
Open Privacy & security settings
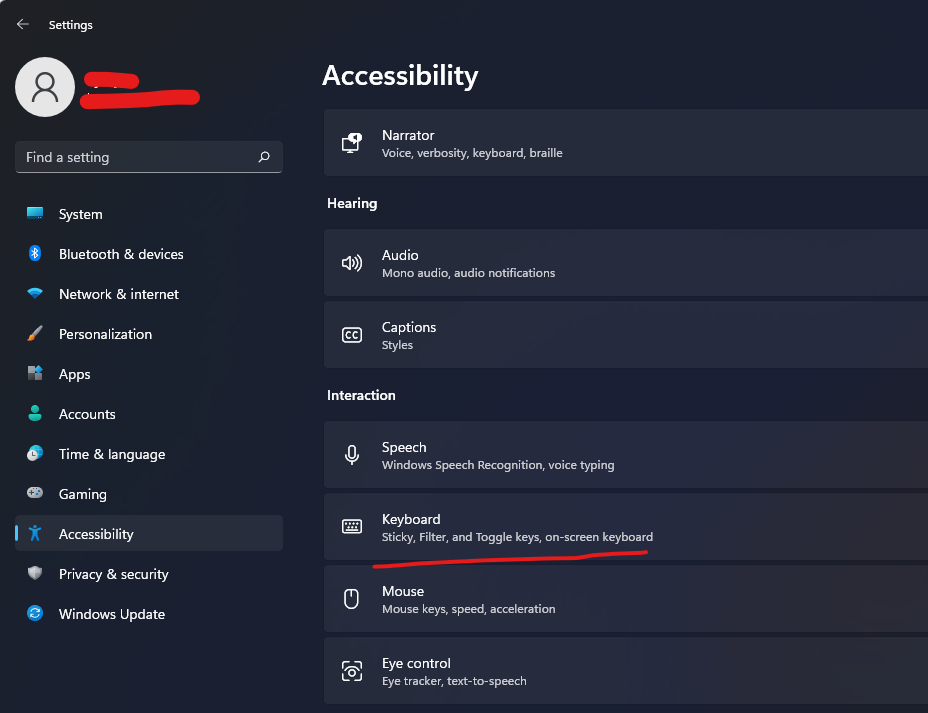(x=113, y=574)
